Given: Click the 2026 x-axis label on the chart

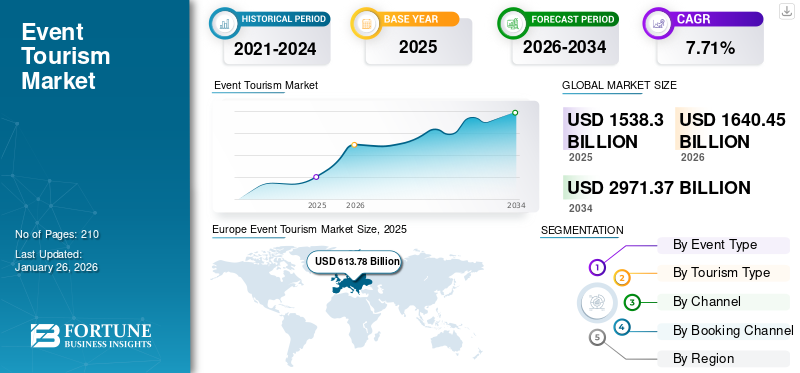Looking at the screenshot, I should click(x=355, y=206).
